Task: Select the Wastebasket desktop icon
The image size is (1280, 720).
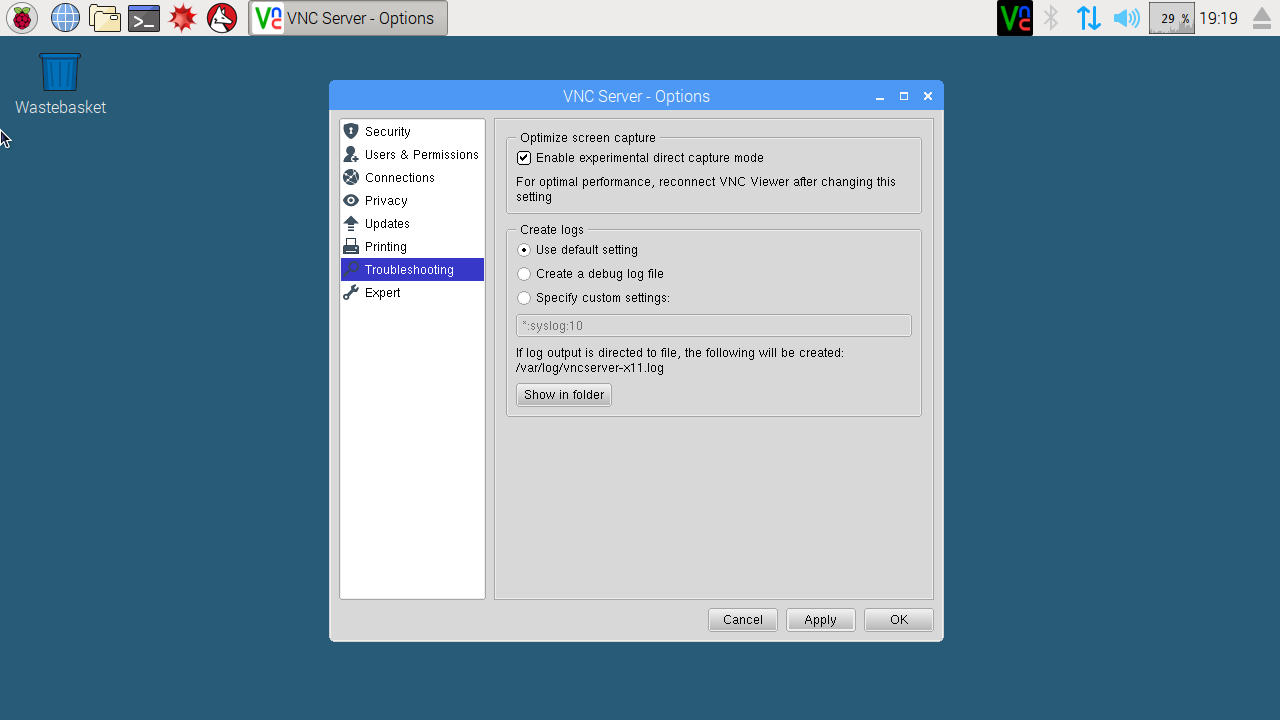Action: tap(60, 85)
